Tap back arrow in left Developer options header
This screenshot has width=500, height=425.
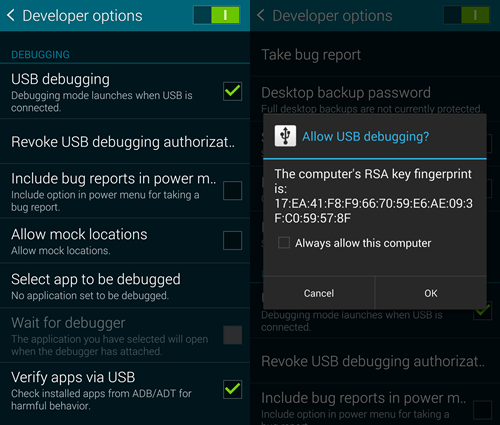[11, 15]
